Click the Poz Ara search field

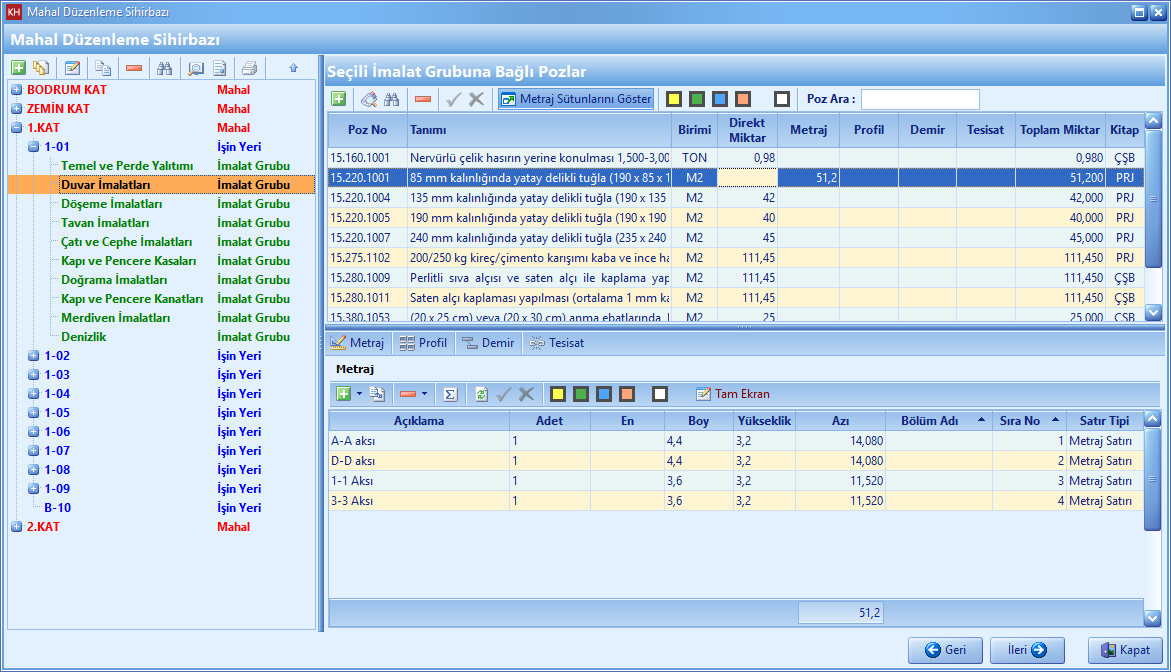point(920,99)
